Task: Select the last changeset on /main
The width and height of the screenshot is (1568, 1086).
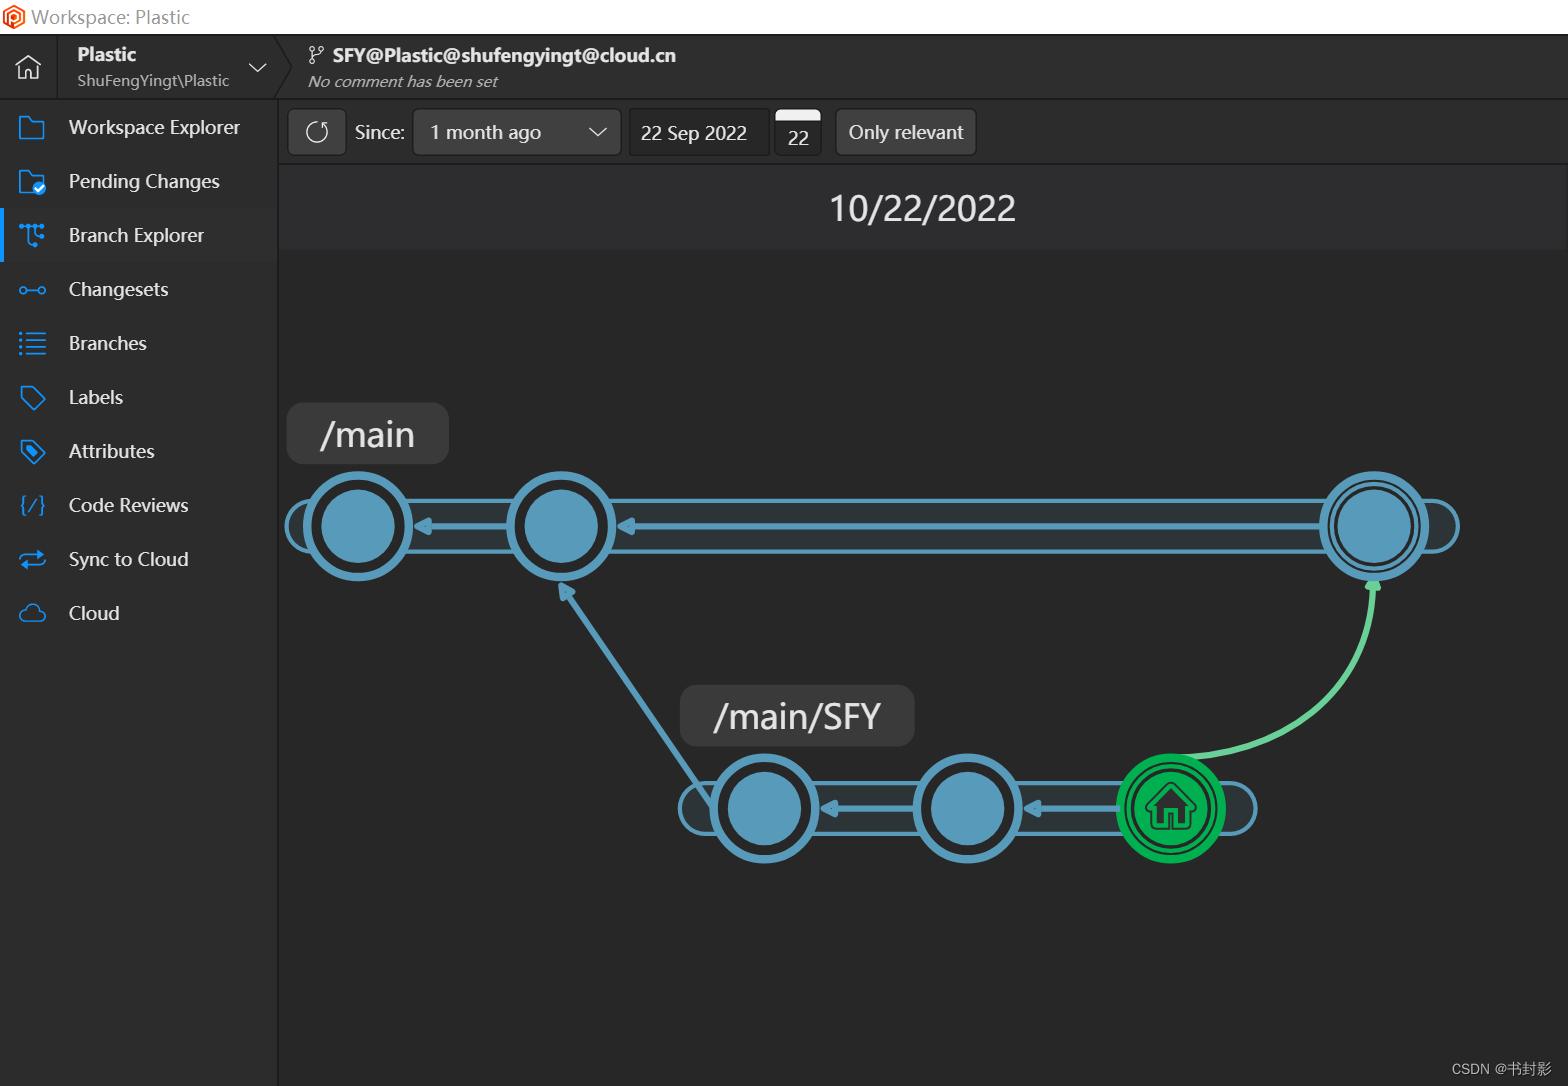Action: click(1374, 526)
